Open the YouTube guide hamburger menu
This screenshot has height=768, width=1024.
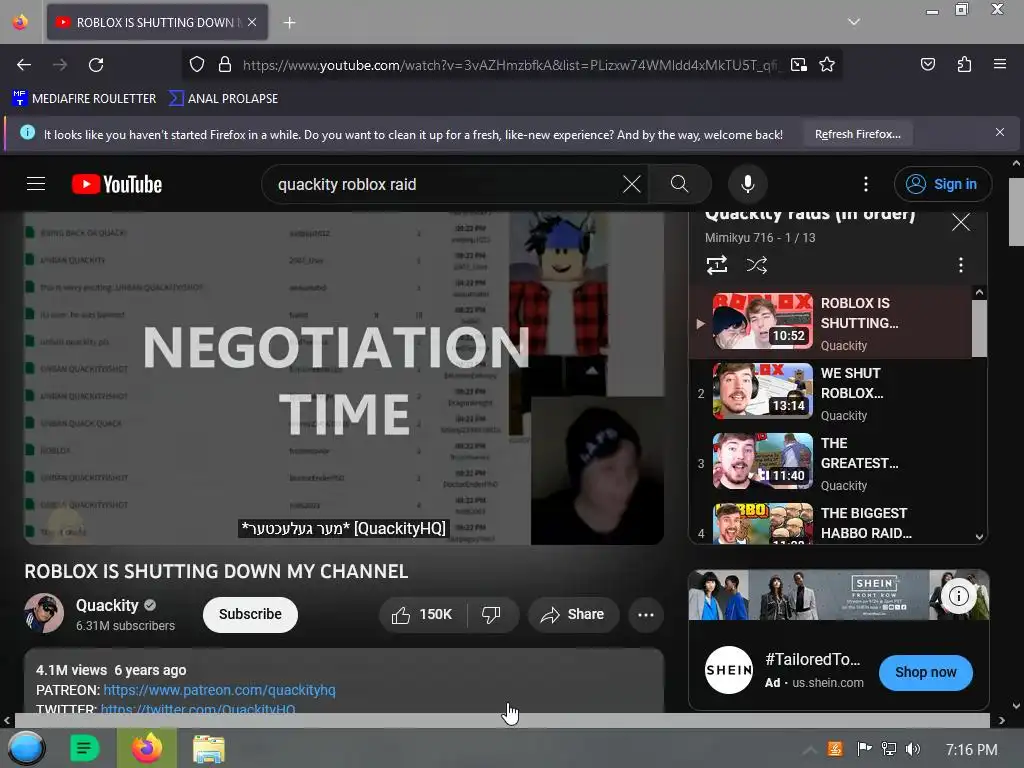(36, 184)
